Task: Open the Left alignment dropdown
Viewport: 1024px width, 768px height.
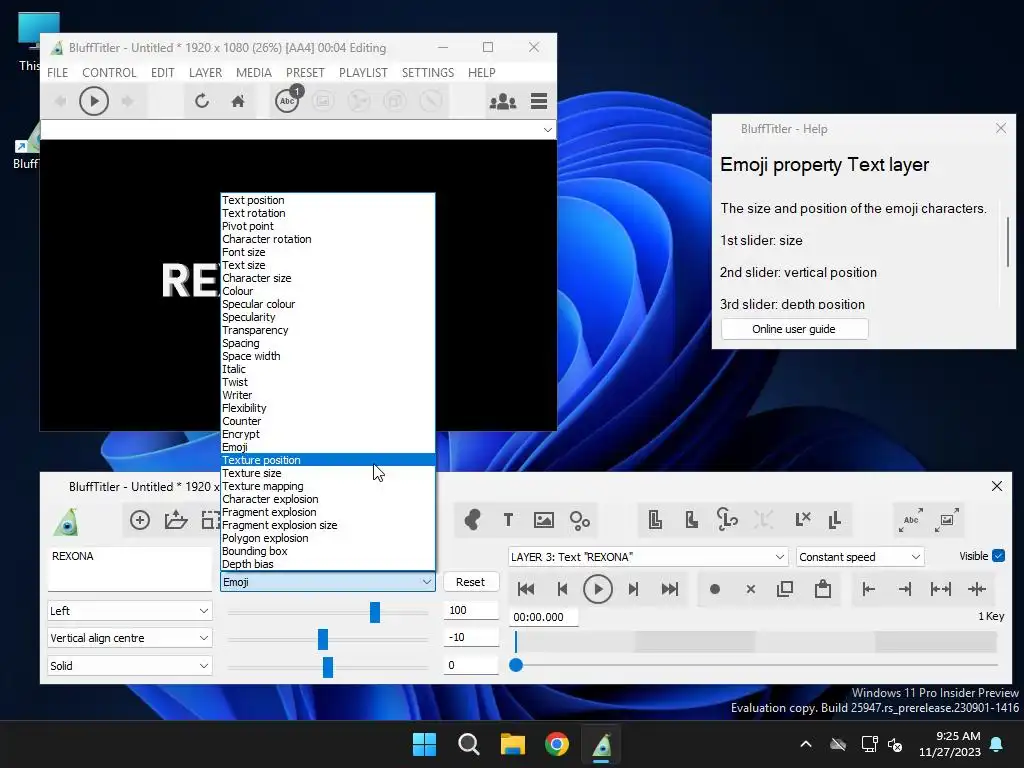Action: [x=129, y=611]
